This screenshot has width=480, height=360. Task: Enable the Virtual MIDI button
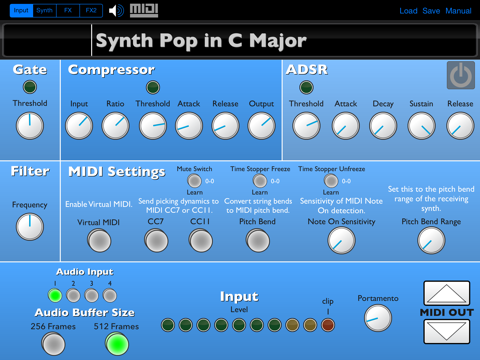[x=99, y=240]
